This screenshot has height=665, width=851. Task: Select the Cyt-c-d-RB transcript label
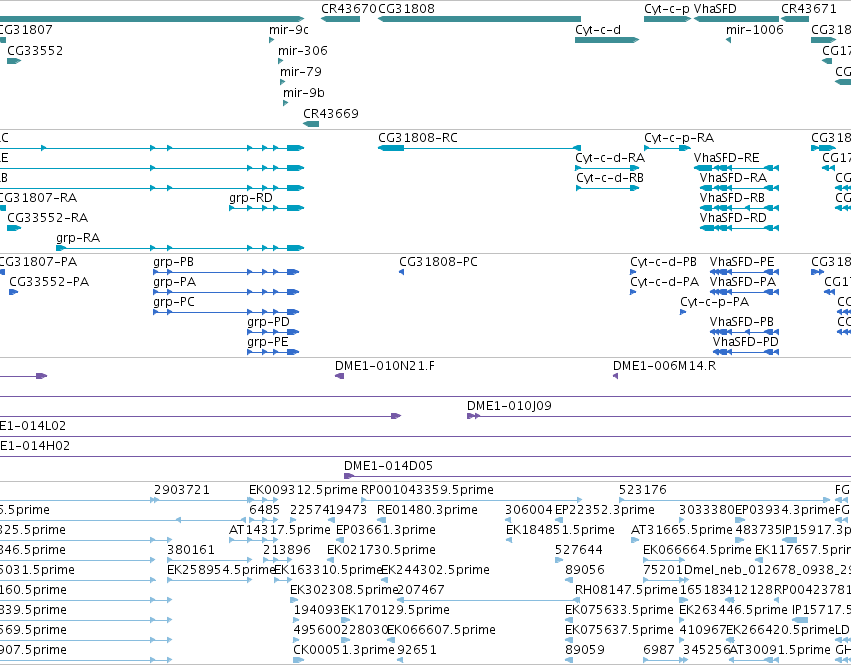coord(610,178)
